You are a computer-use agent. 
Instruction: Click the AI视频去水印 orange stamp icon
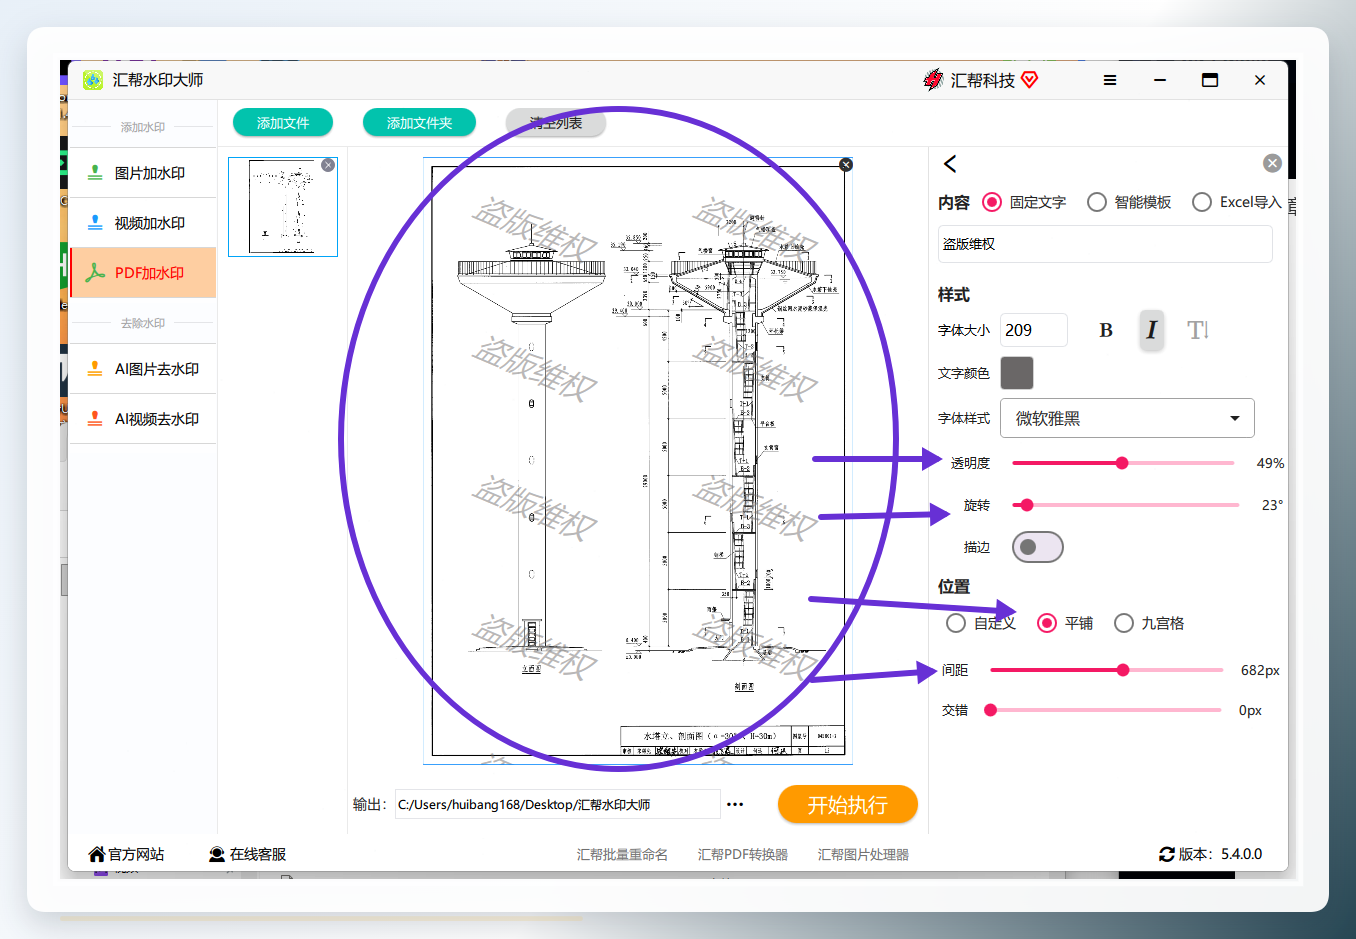pos(95,419)
